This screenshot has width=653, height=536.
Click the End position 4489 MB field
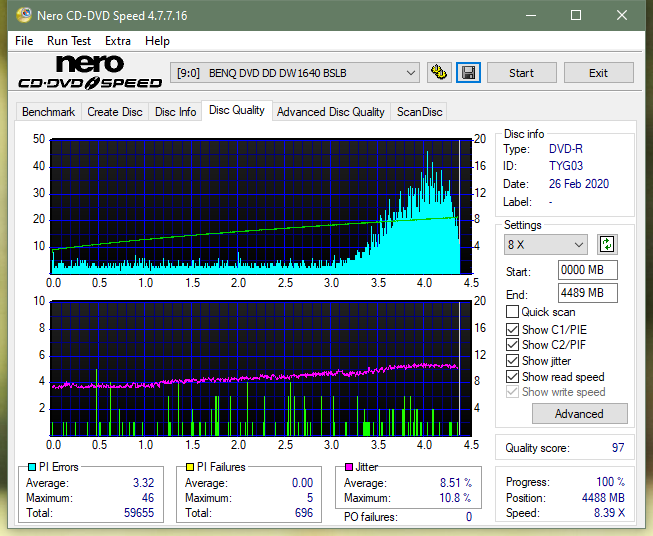tap(587, 293)
